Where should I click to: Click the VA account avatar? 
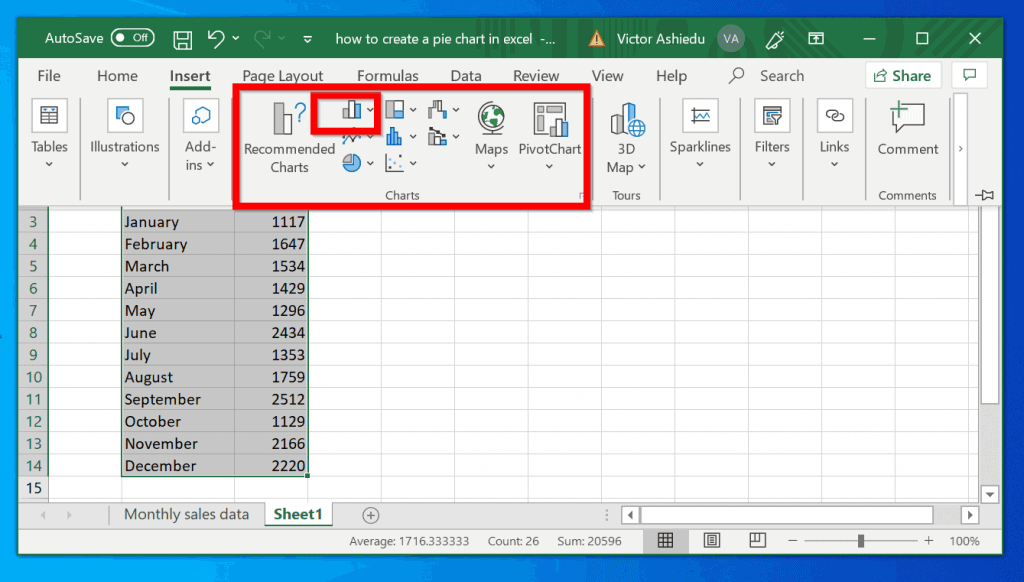[731, 39]
